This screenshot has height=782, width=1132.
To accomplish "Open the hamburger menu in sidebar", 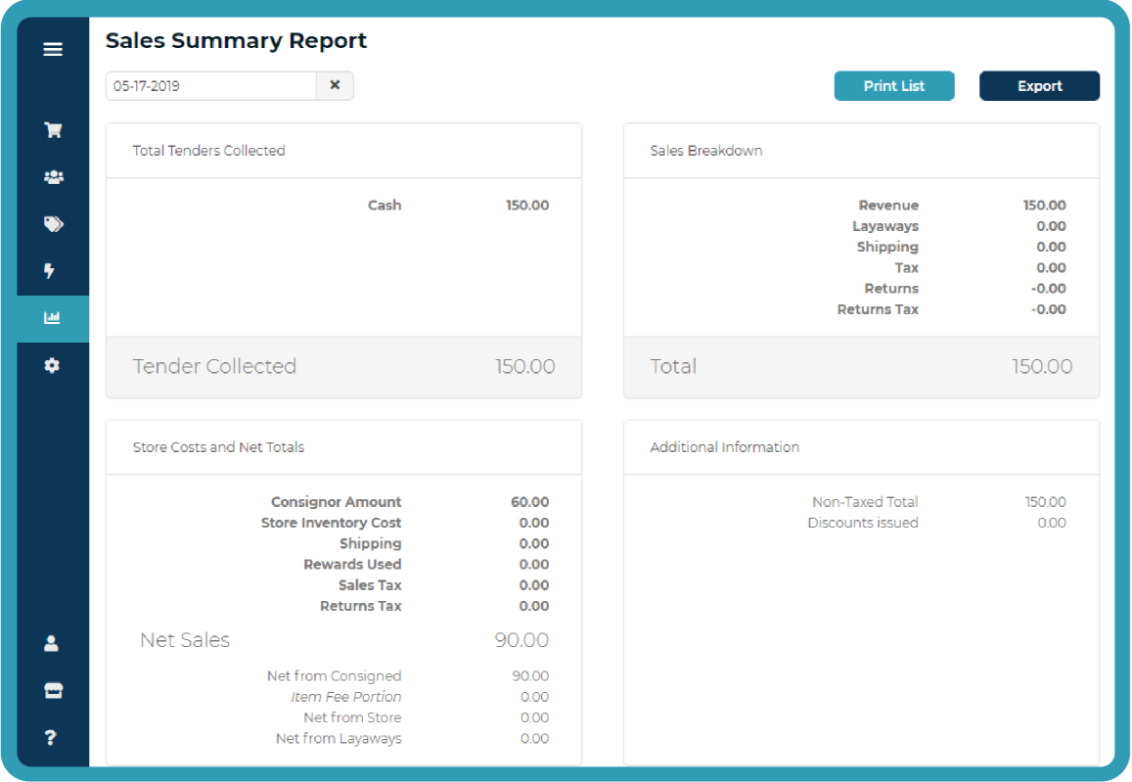I will (x=53, y=49).
